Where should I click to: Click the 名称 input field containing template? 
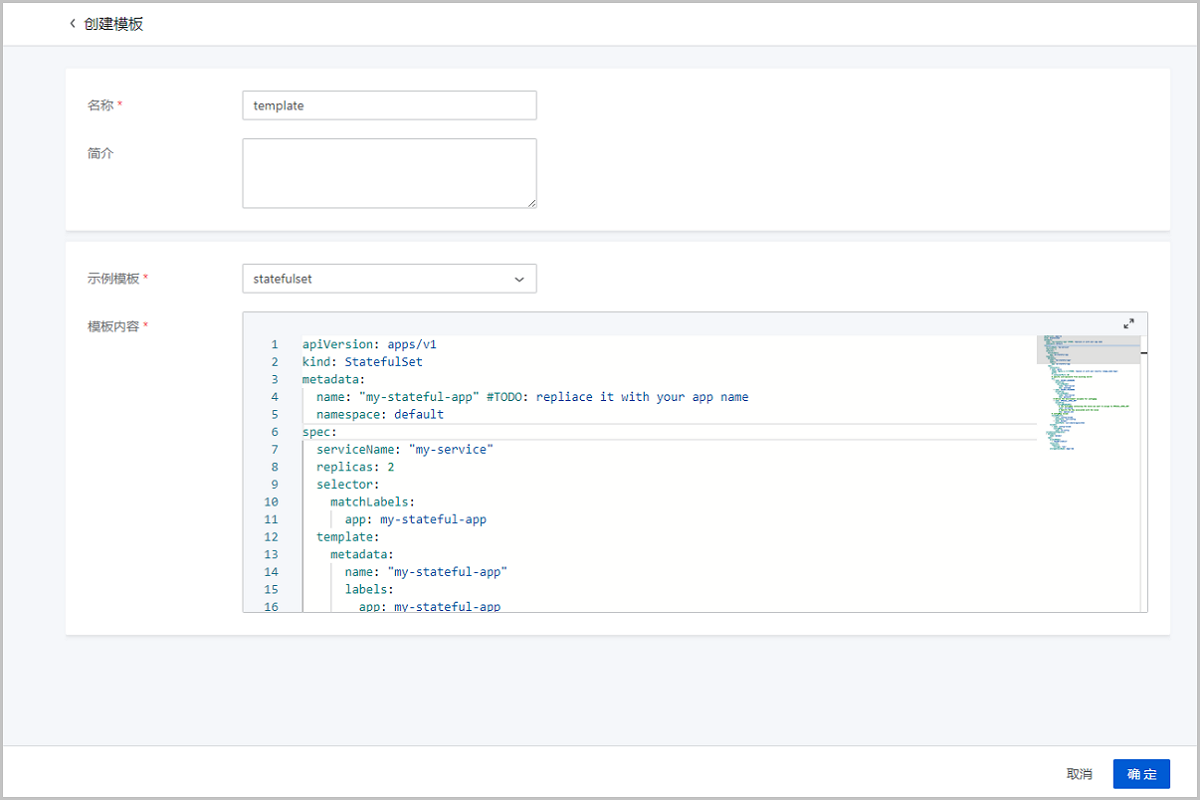tap(389, 106)
